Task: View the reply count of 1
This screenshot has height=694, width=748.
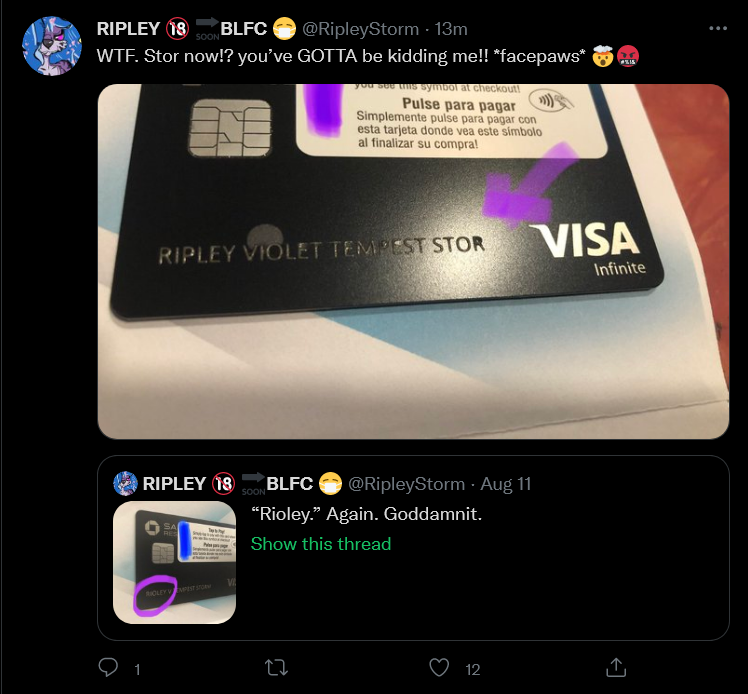Action: point(137,670)
